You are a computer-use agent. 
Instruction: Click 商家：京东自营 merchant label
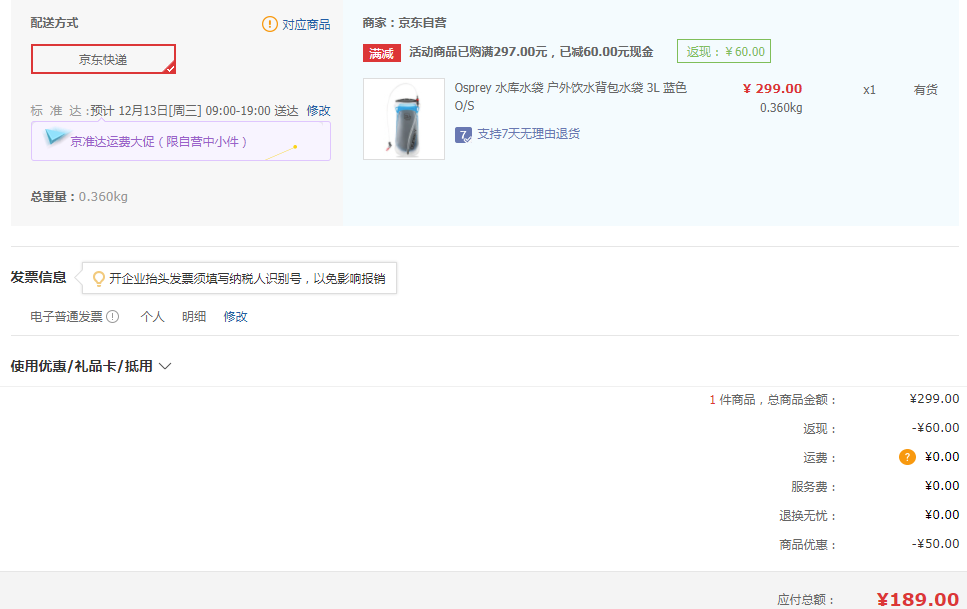point(405,23)
